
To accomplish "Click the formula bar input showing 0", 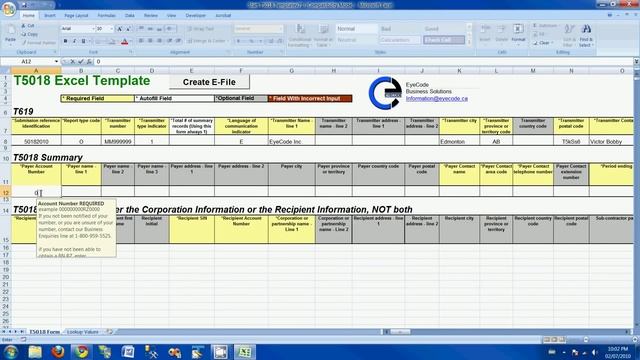I will tap(363, 62).
